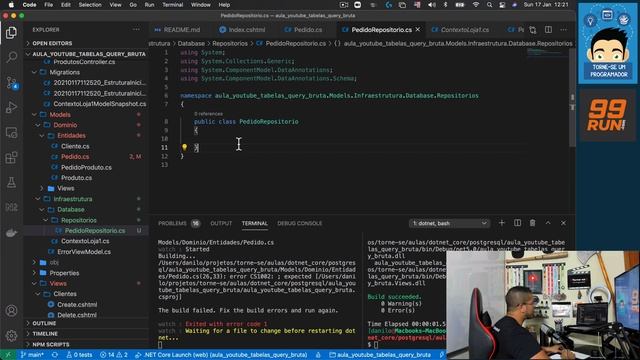Viewport: 640px width, 360px height.
Task: Open the Docker view in activity bar
Action: (x=11, y=233)
